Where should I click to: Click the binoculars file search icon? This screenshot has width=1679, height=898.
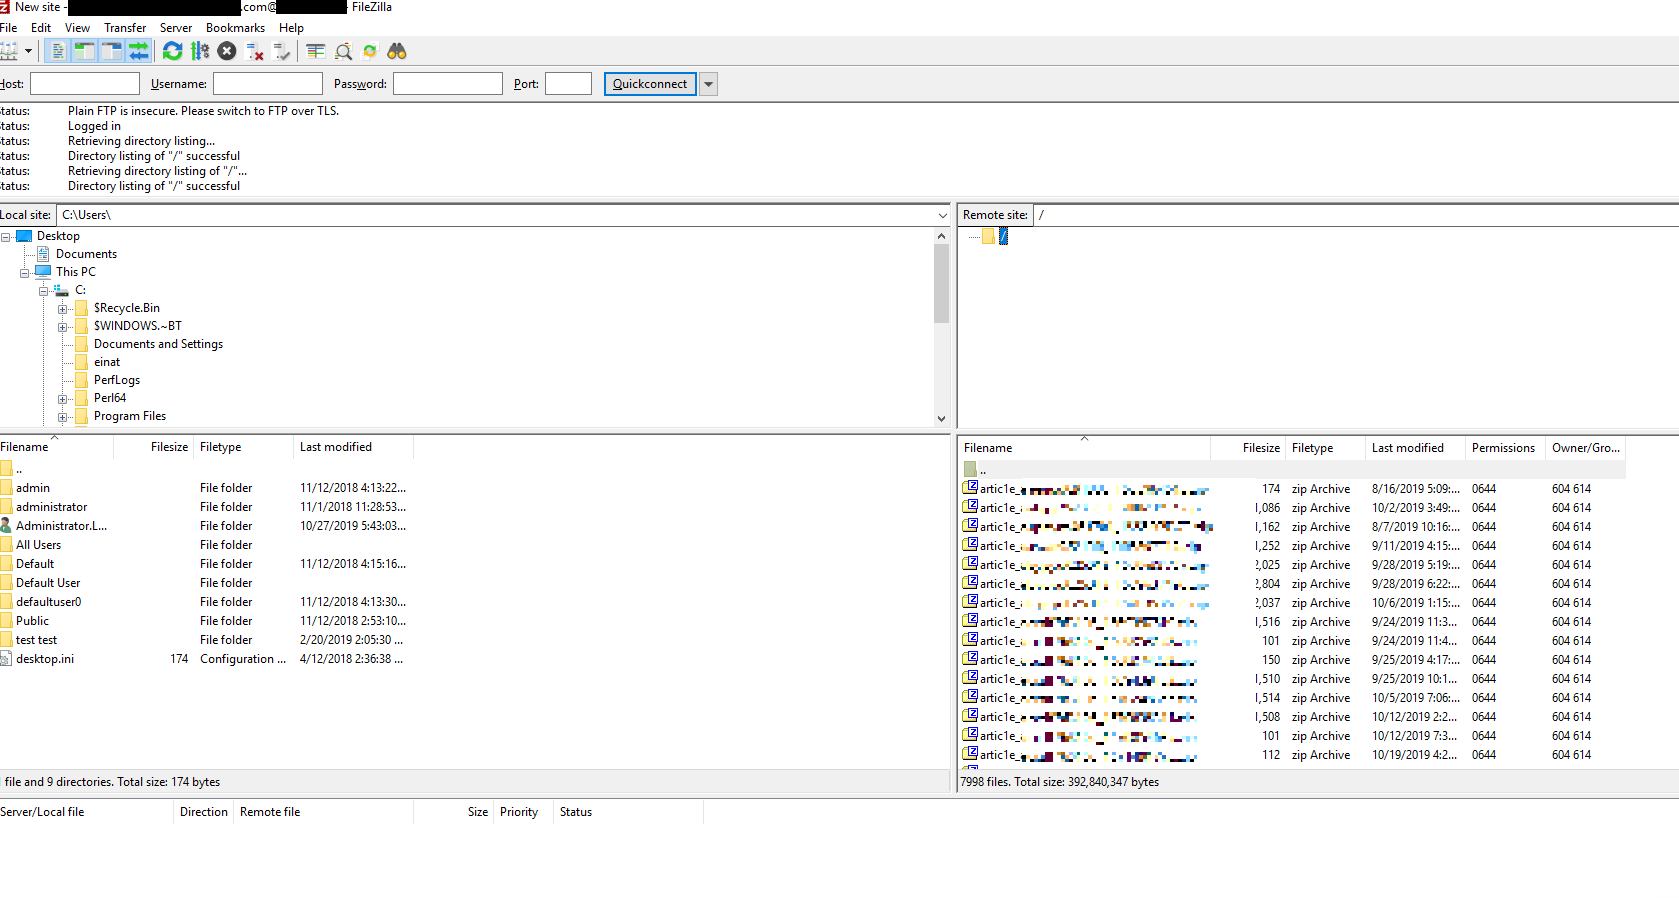(x=397, y=51)
